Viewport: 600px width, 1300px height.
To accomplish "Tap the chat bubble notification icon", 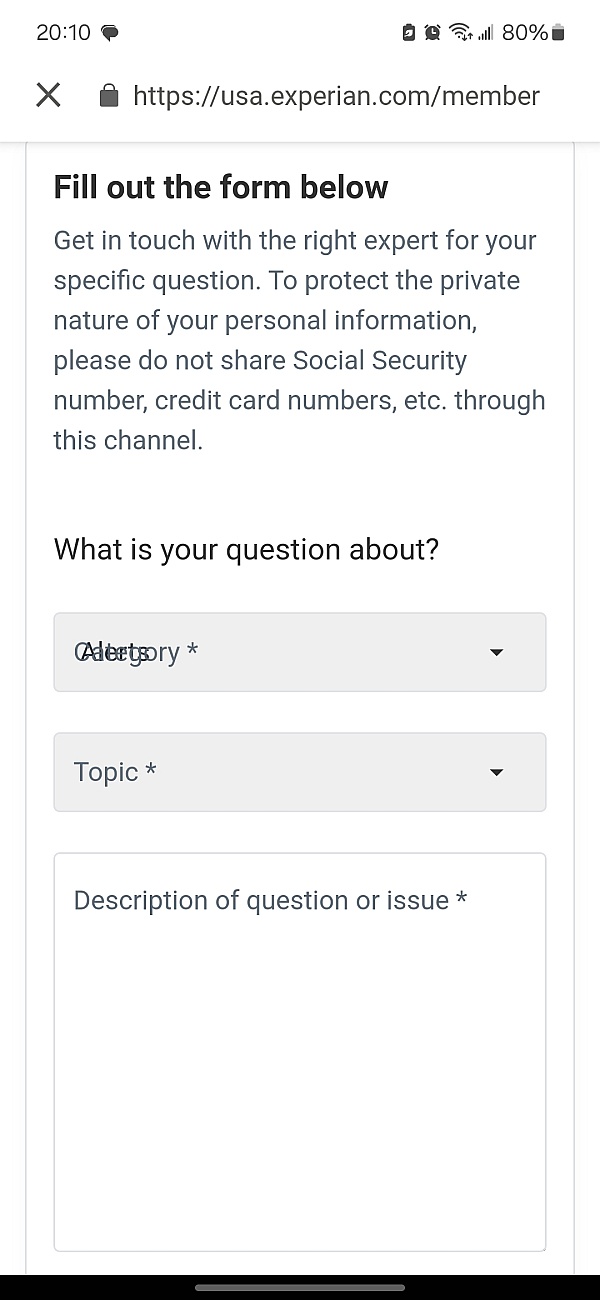I will pos(110,33).
